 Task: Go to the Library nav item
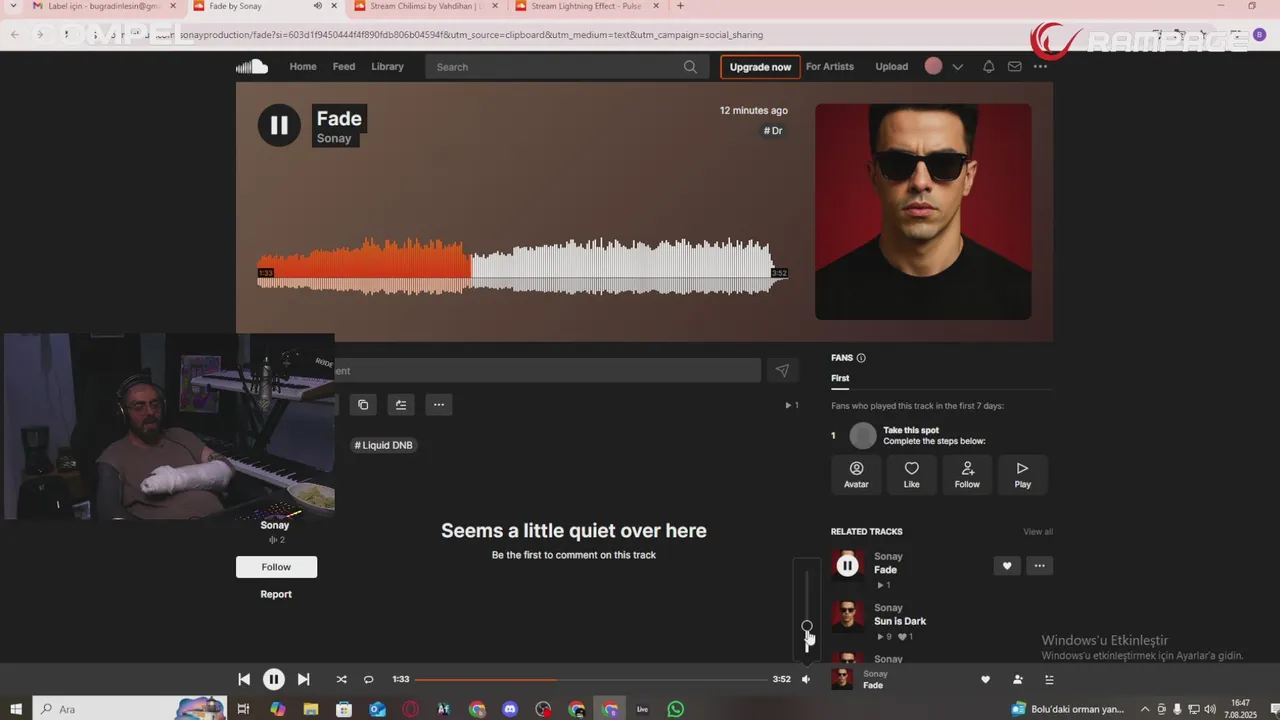[387, 67]
